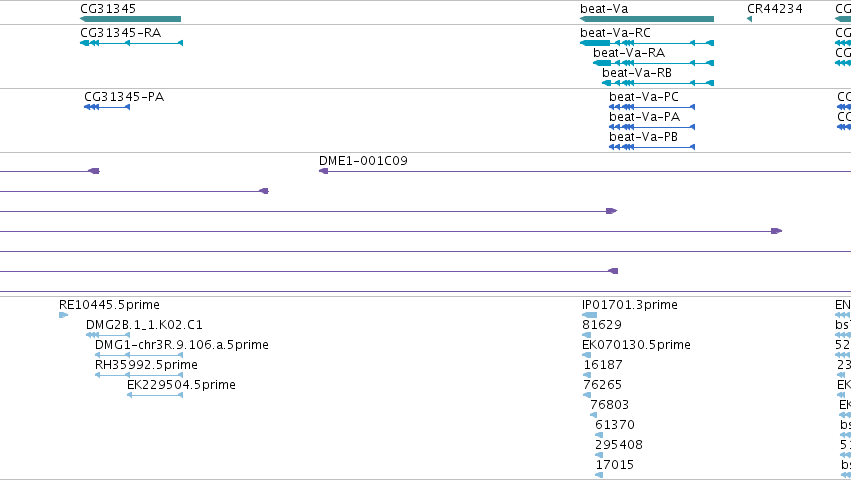Select the DMG1-chr3R.9.106.a.5prime feature
Viewport: 851px width, 480px height.
pos(139,355)
